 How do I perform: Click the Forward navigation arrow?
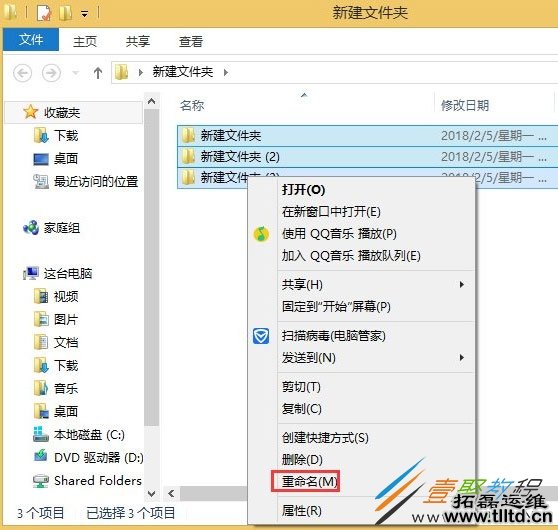pos(51,73)
